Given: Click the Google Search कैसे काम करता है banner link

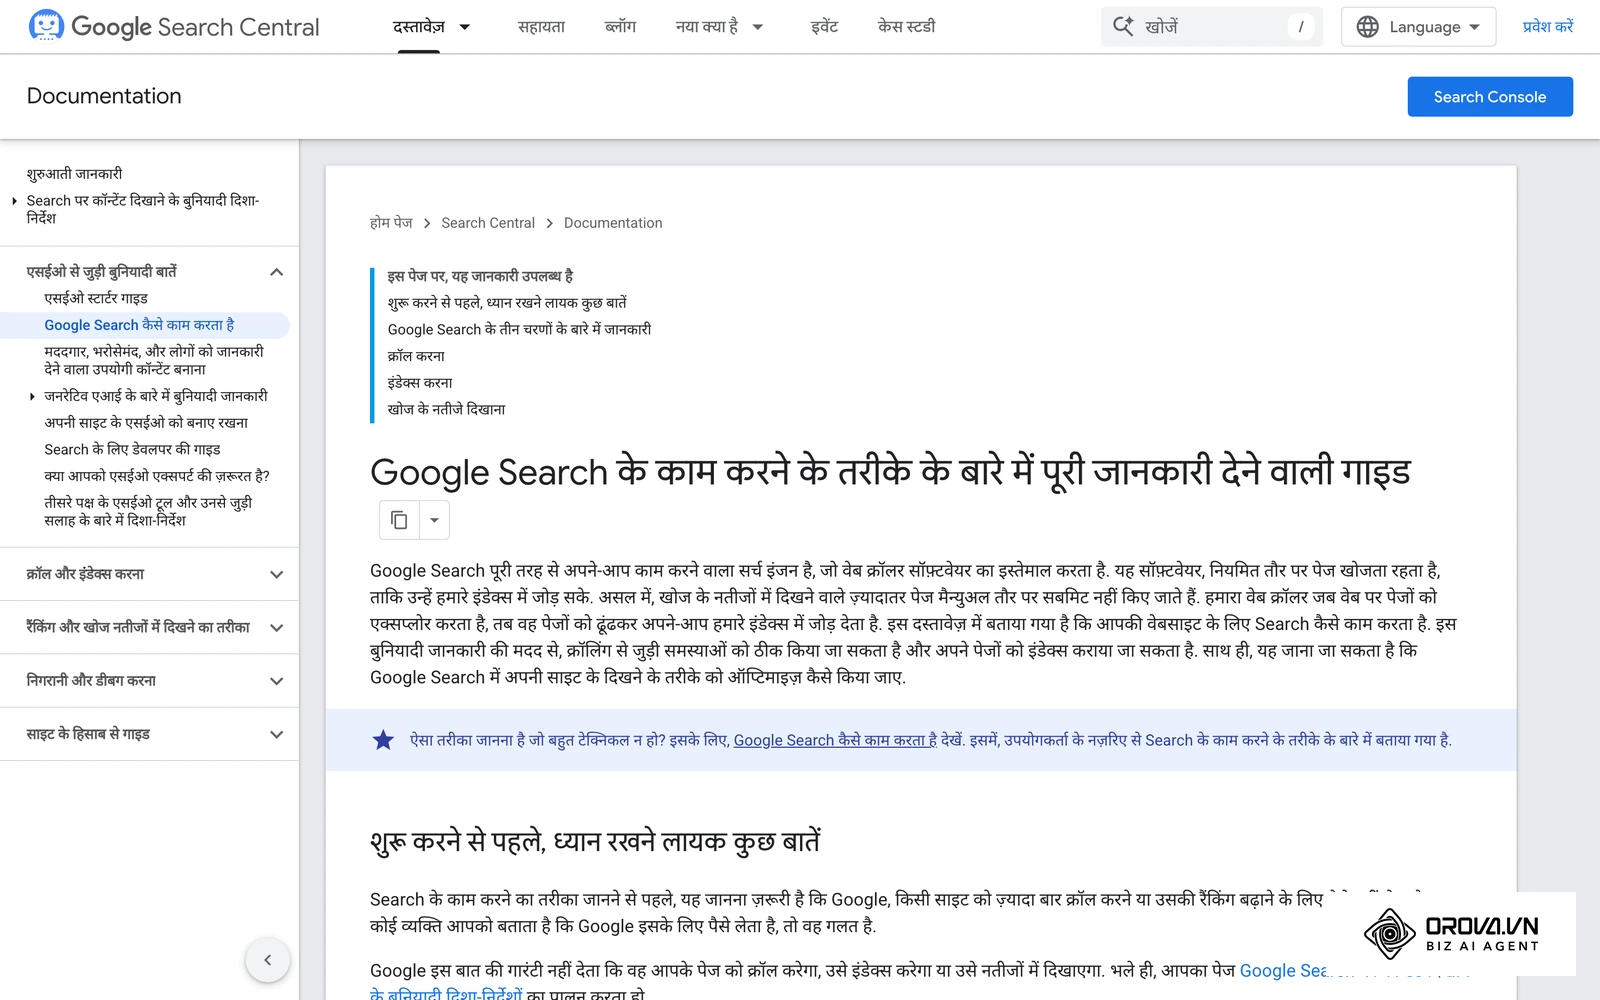Looking at the screenshot, I should 835,740.
